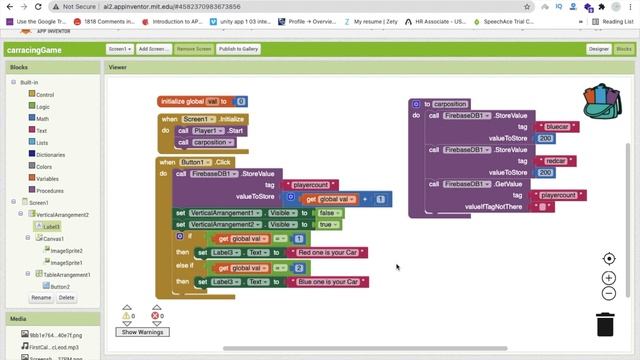Click the Delete button

[x=67, y=298]
